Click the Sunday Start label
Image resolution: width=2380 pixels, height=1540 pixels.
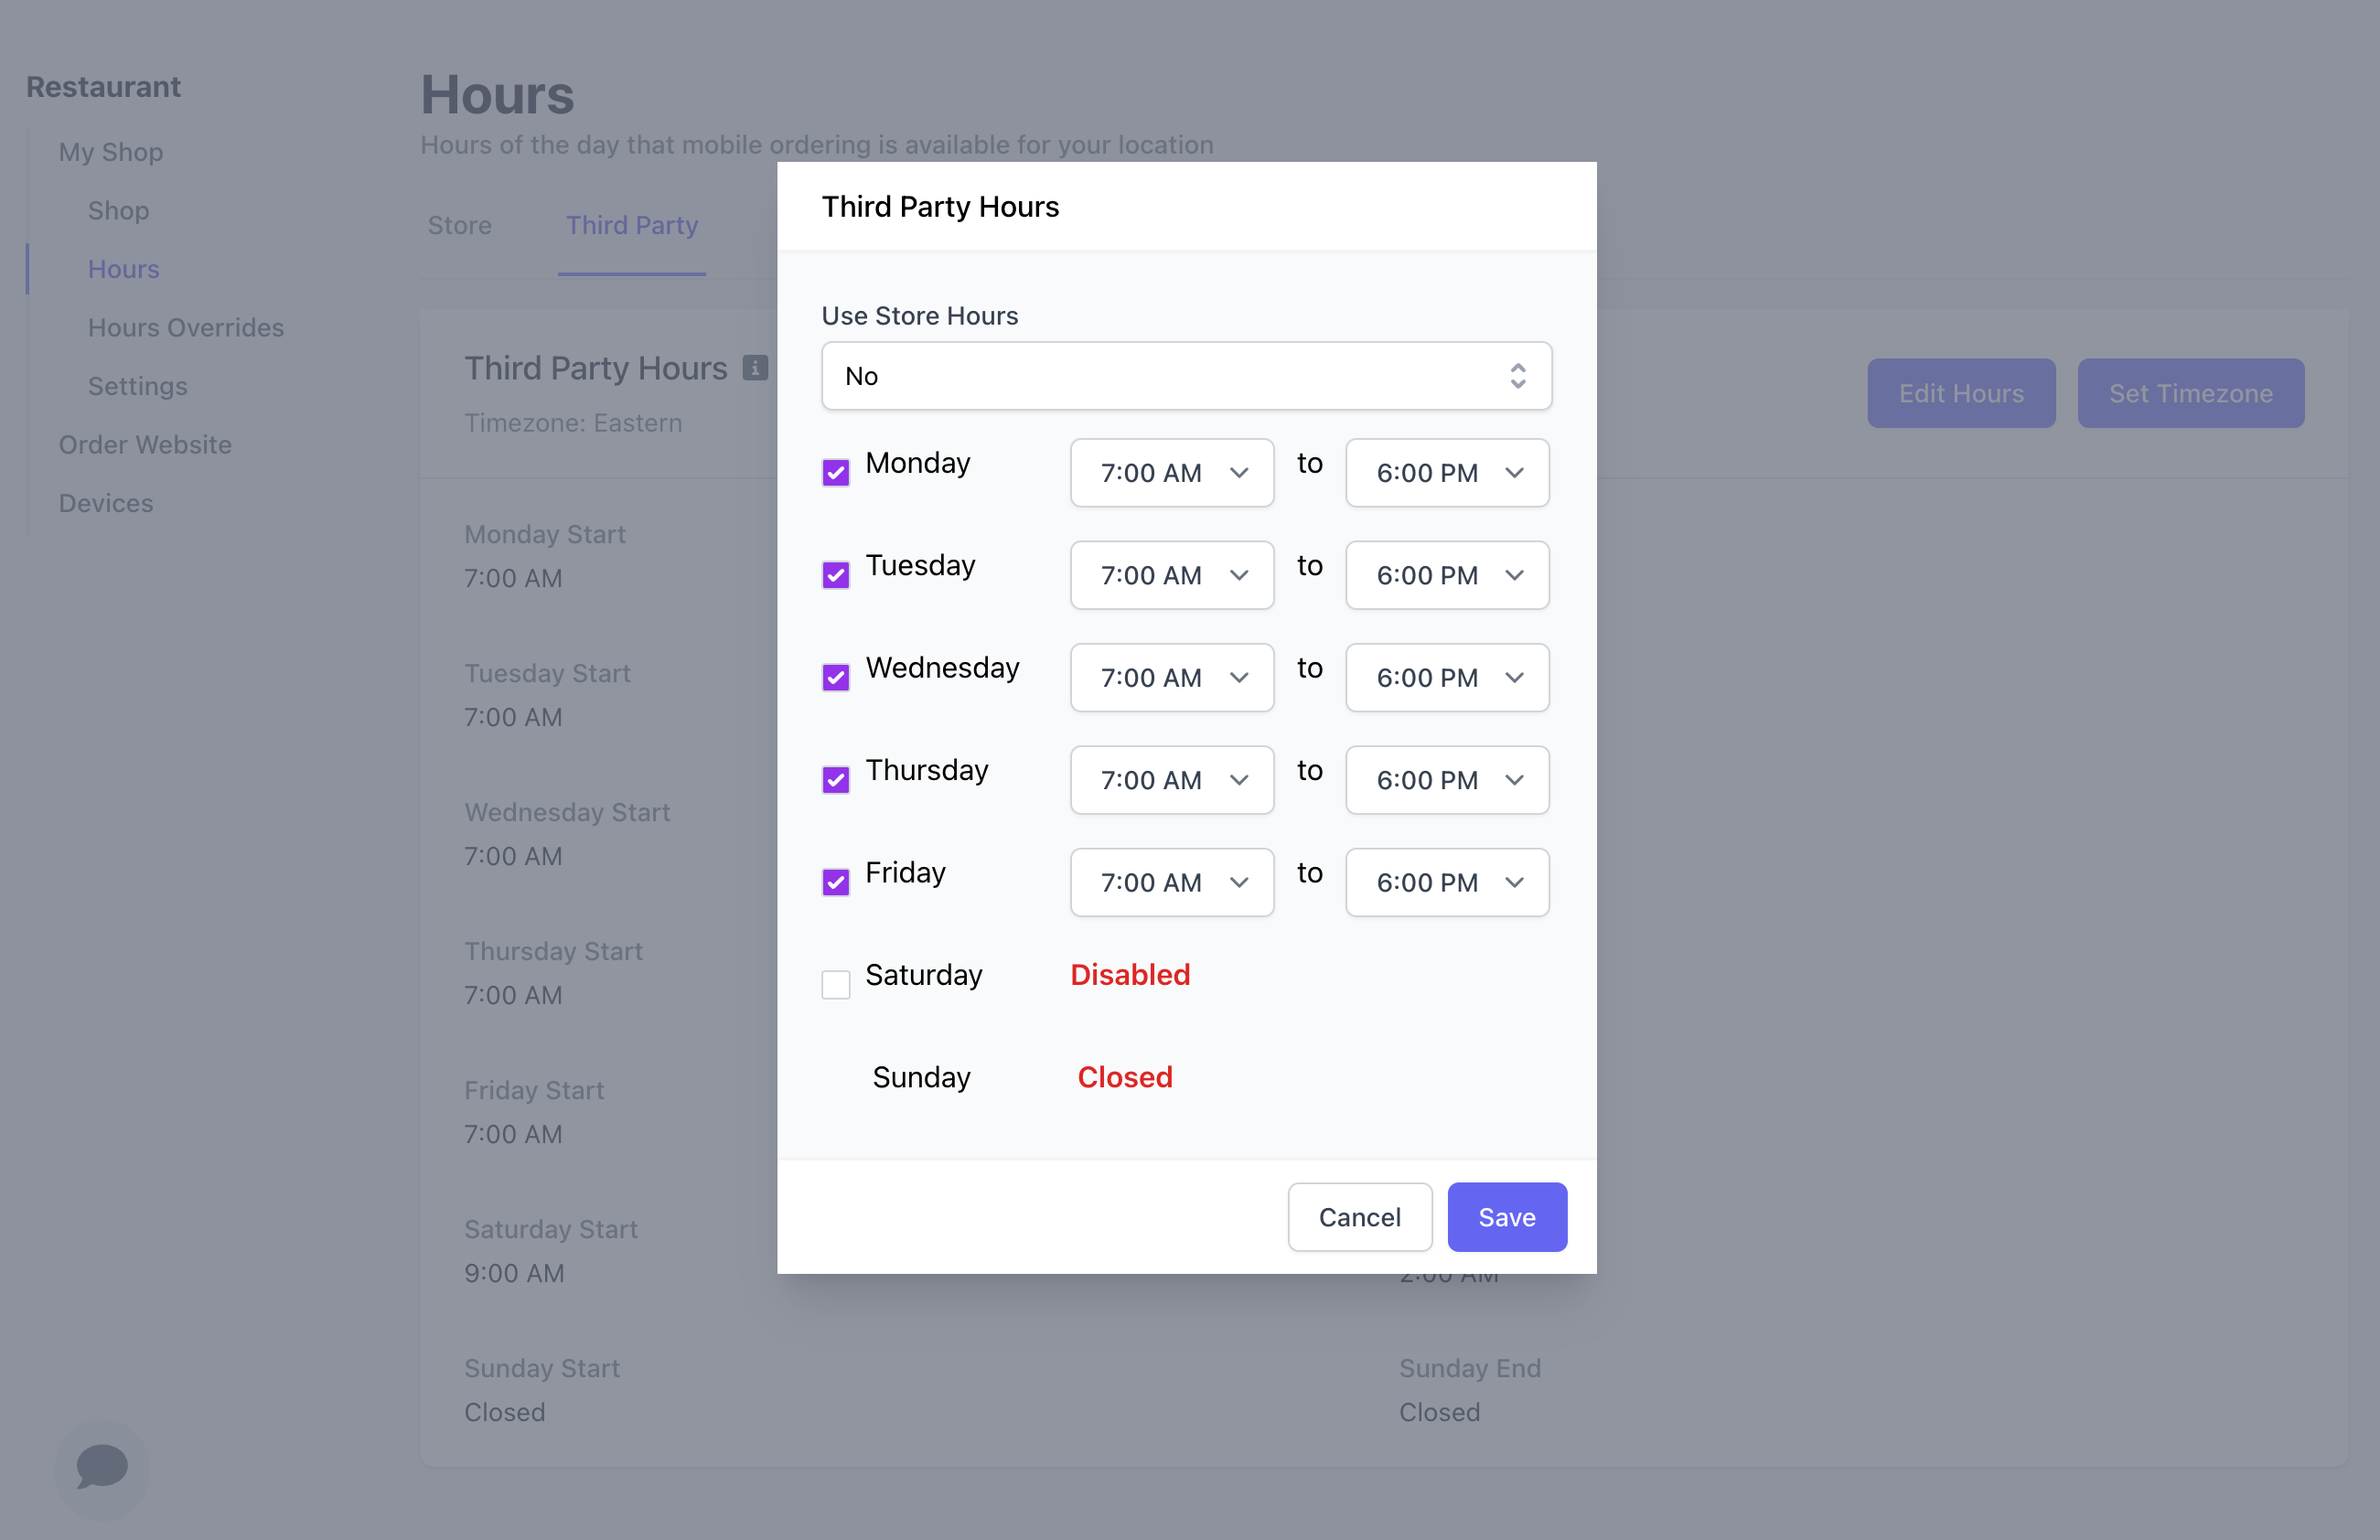click(x=542, y=1368)
